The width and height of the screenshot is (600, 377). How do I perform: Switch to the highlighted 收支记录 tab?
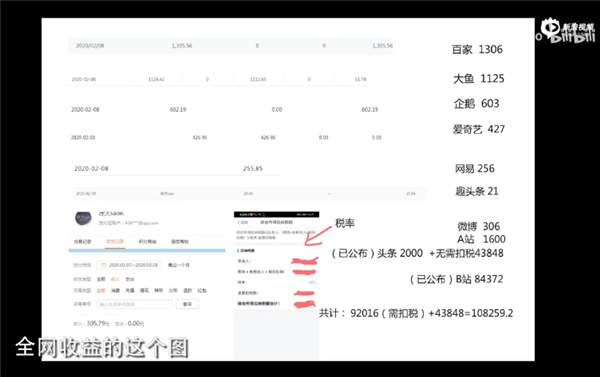[x=115, y=242]
